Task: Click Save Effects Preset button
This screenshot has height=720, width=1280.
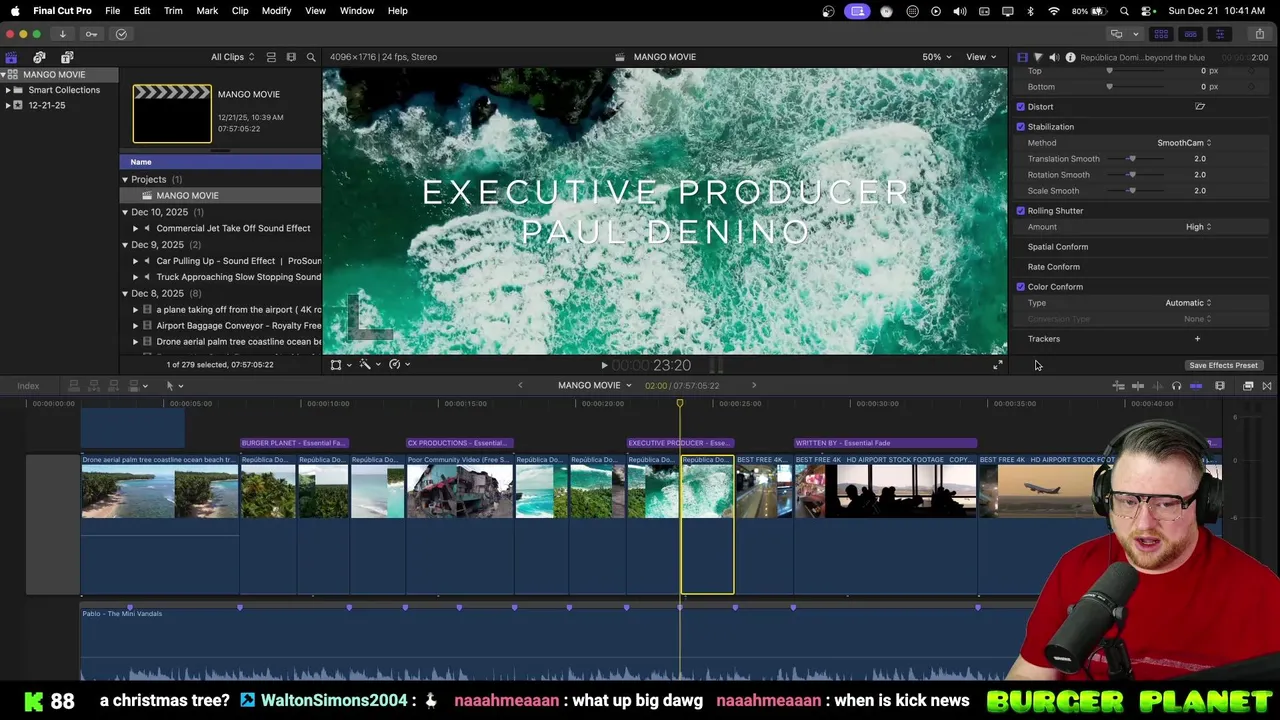Action: [1223, 365]
